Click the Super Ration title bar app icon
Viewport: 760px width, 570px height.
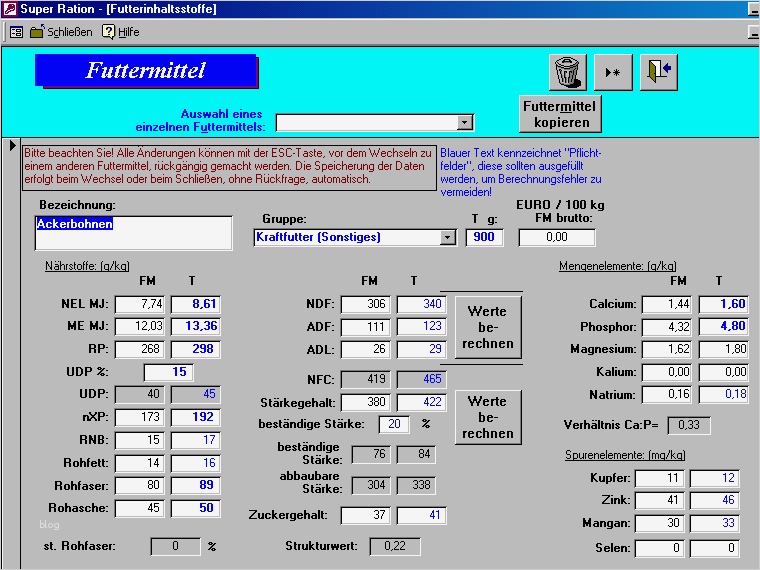click(9, 9)
